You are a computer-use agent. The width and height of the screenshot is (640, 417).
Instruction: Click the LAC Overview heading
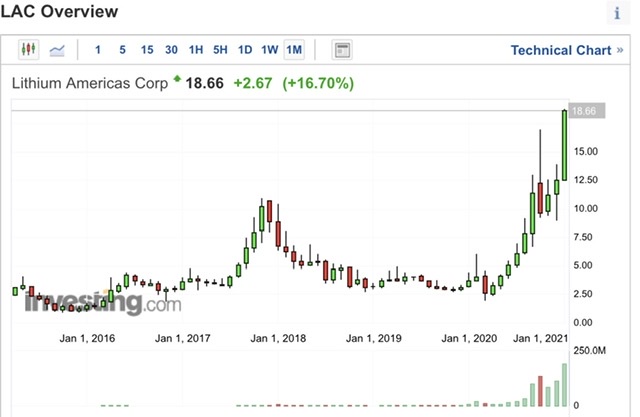(60, 11)
